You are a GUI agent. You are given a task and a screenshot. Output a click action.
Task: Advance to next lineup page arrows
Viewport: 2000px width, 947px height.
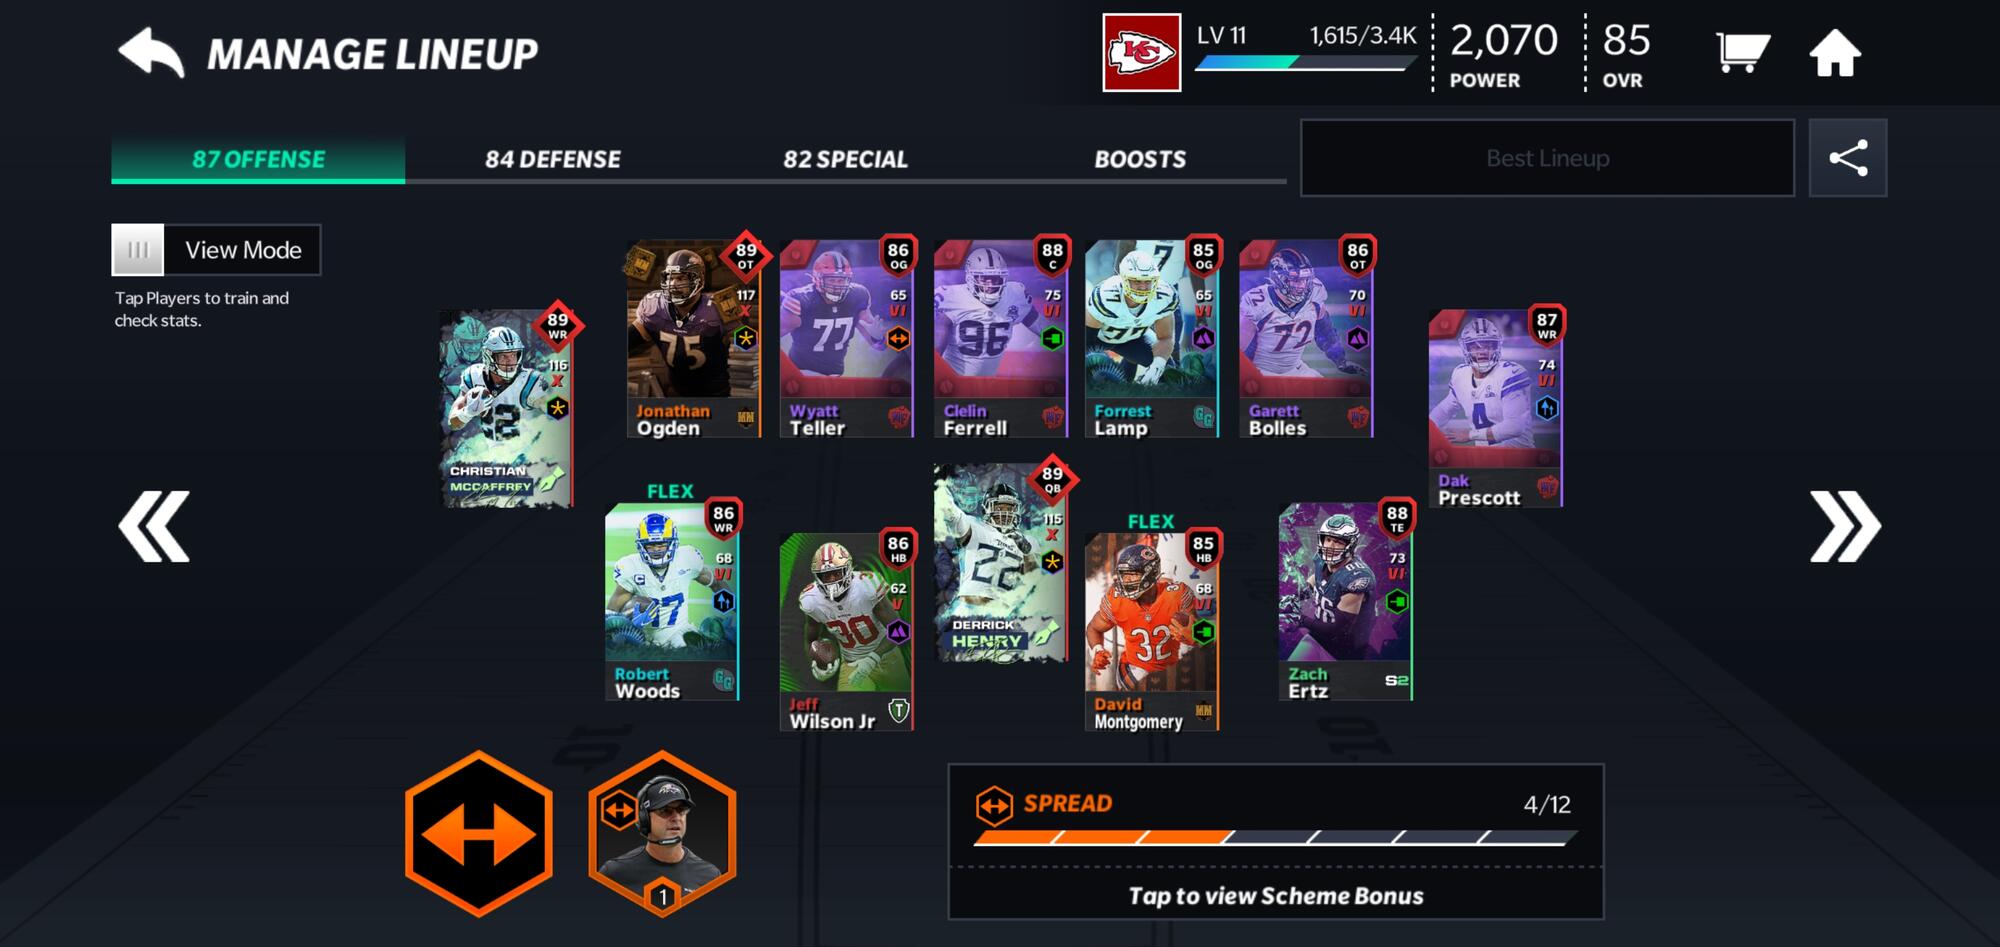pos(1846,526)
